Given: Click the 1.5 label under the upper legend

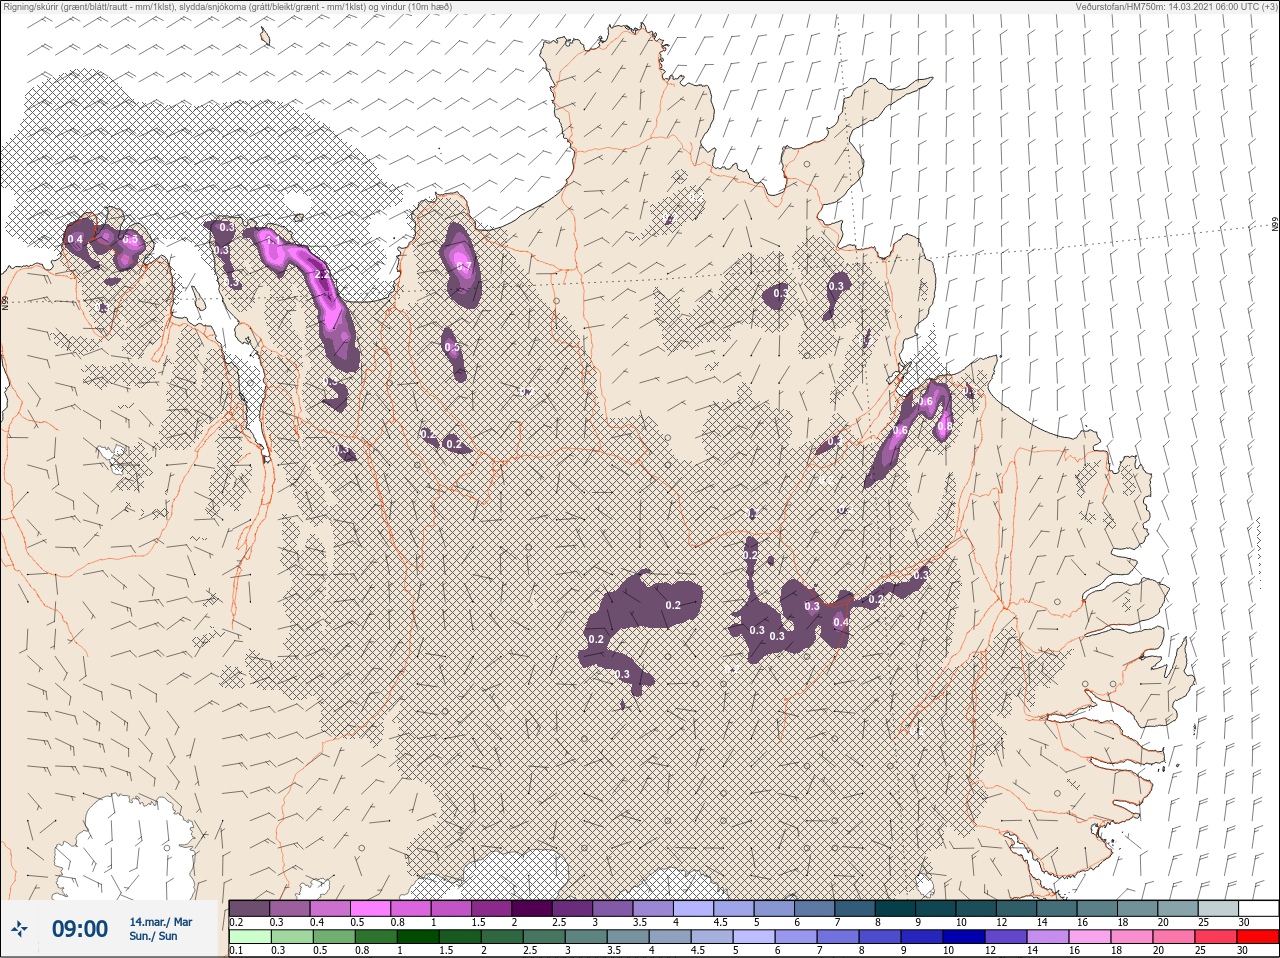Looking at the screenshot, I should [x=479, y=922].
